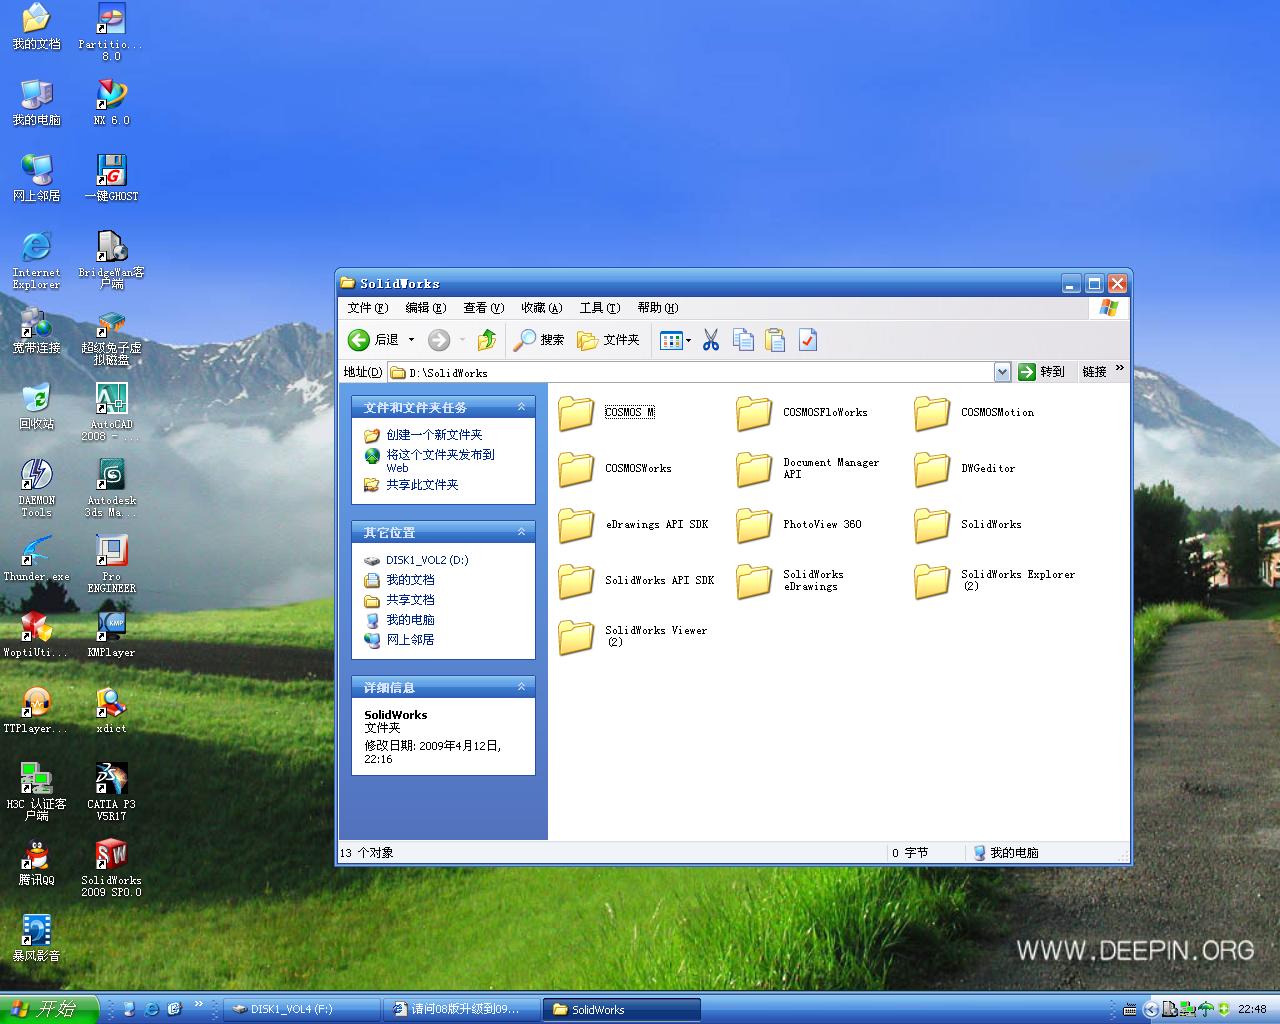Select the NX 6.0 desktop shortcut

click(x=111, y=102)
